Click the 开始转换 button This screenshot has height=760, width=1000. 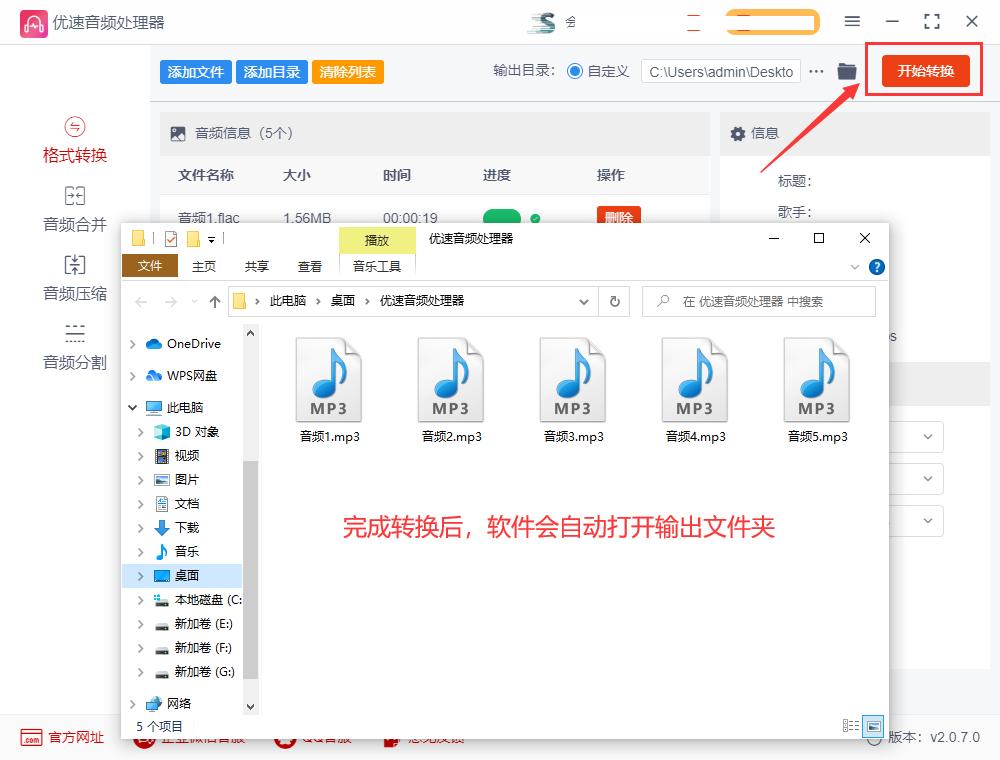(923, 71)
